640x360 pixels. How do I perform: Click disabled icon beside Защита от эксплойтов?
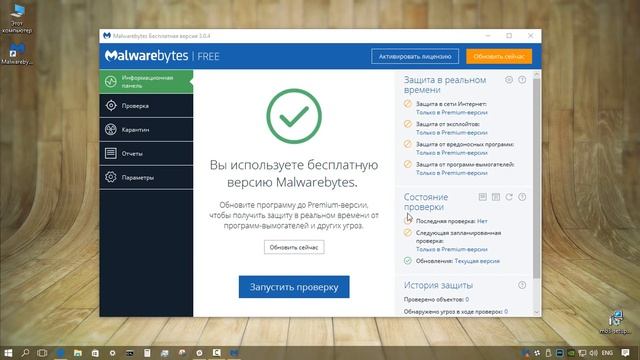pos(408,124)
